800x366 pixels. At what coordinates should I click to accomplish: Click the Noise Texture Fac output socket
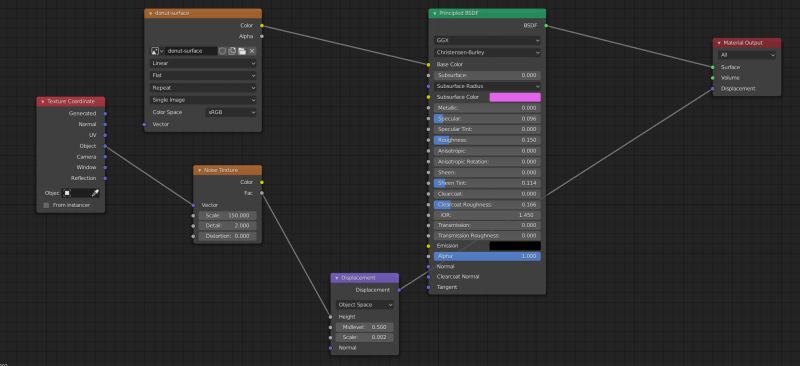point(262,193)
